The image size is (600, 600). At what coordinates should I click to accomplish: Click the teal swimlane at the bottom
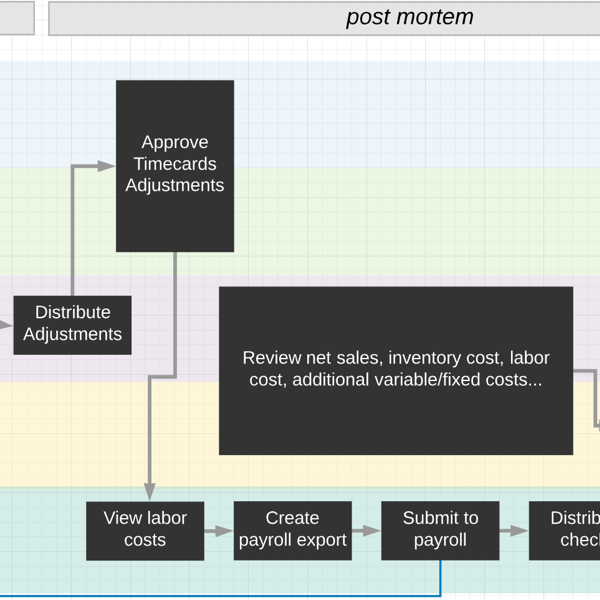pos(40,540)
